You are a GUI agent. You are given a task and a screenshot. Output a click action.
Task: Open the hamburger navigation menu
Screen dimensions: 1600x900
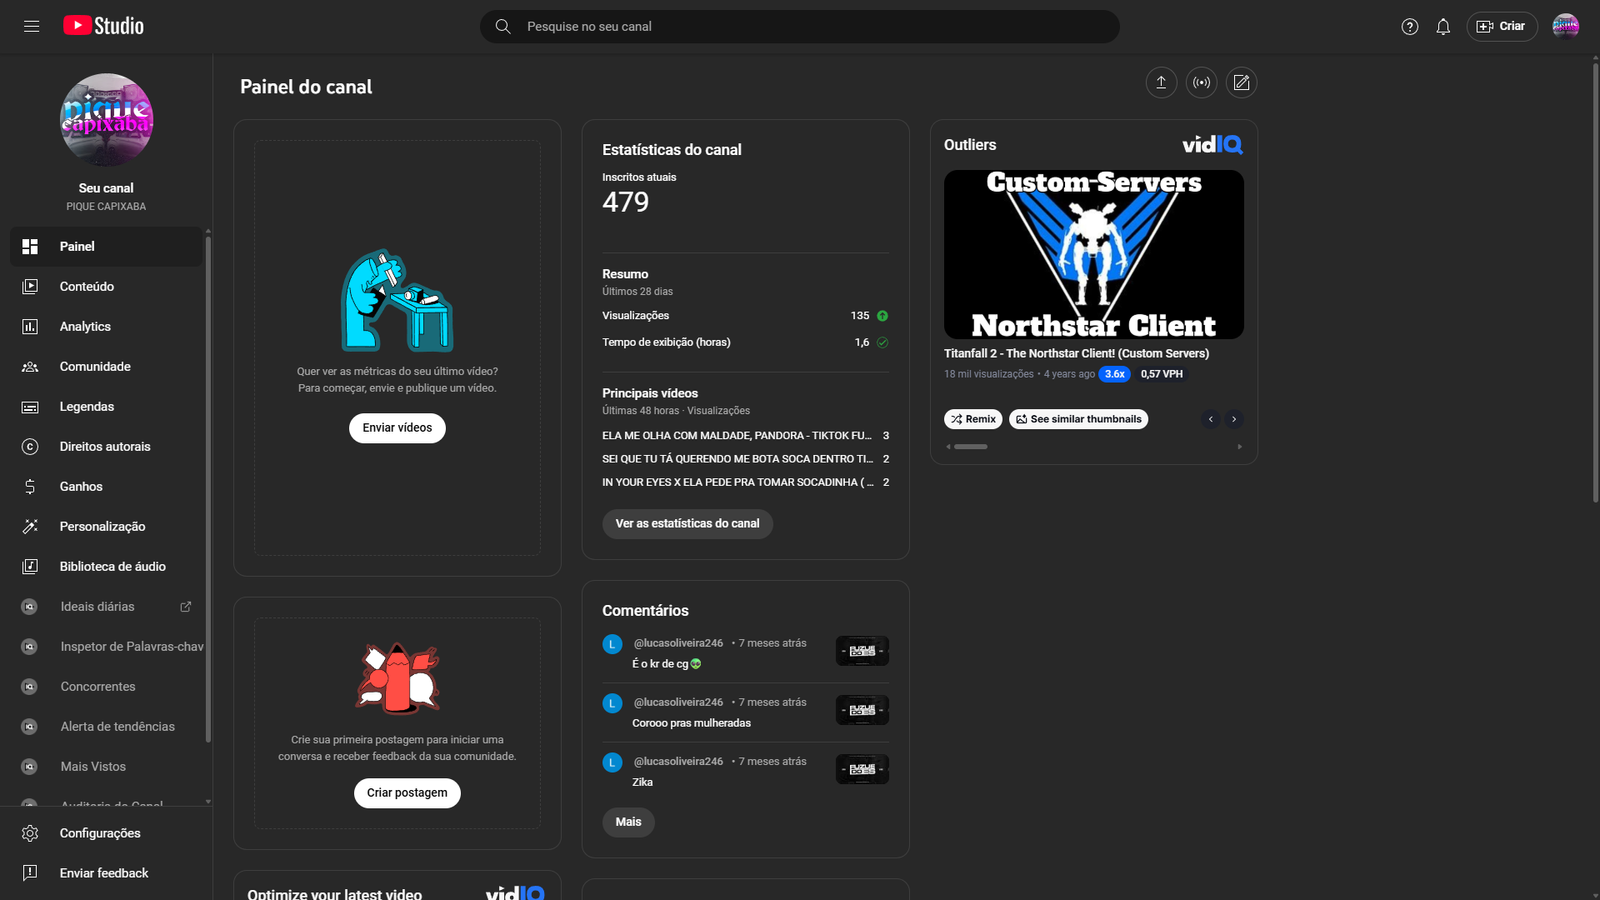32,26
